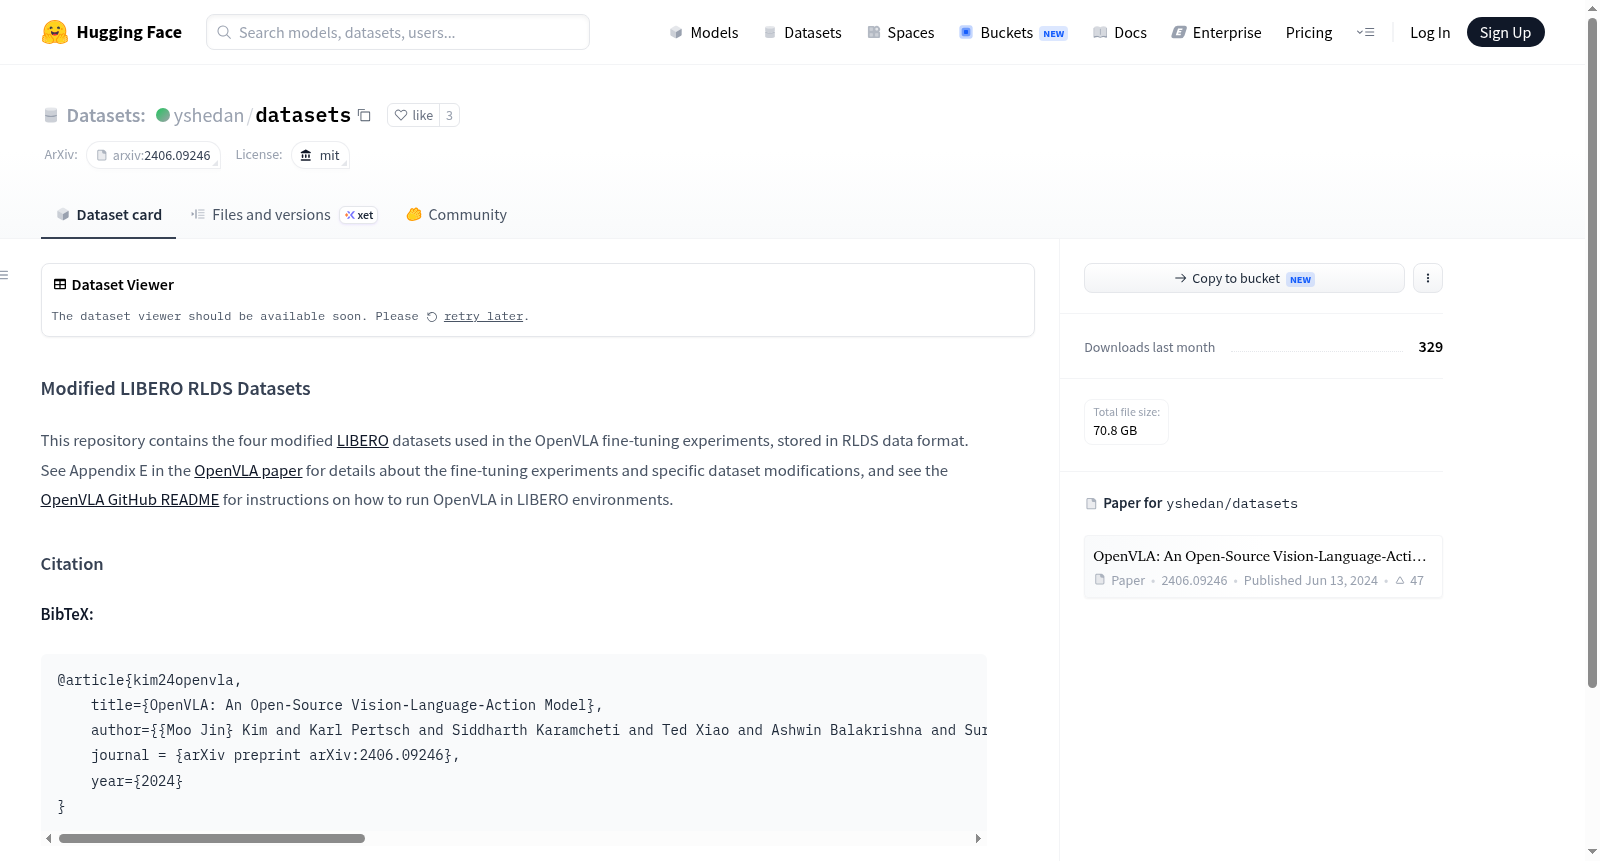Open the OpenVLA paper link
Viewport: 1600px width, 861px height.
tap(248, 471)
